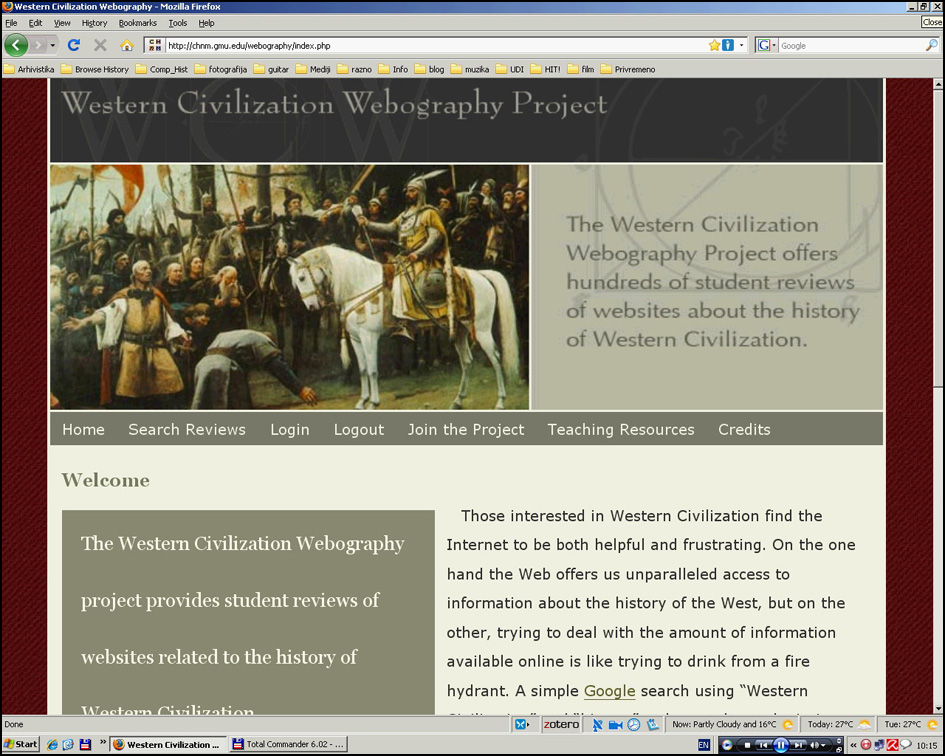Bookmark this page with the star icon
The height and width of the screenshot is (756, 945).
(713, 45)
